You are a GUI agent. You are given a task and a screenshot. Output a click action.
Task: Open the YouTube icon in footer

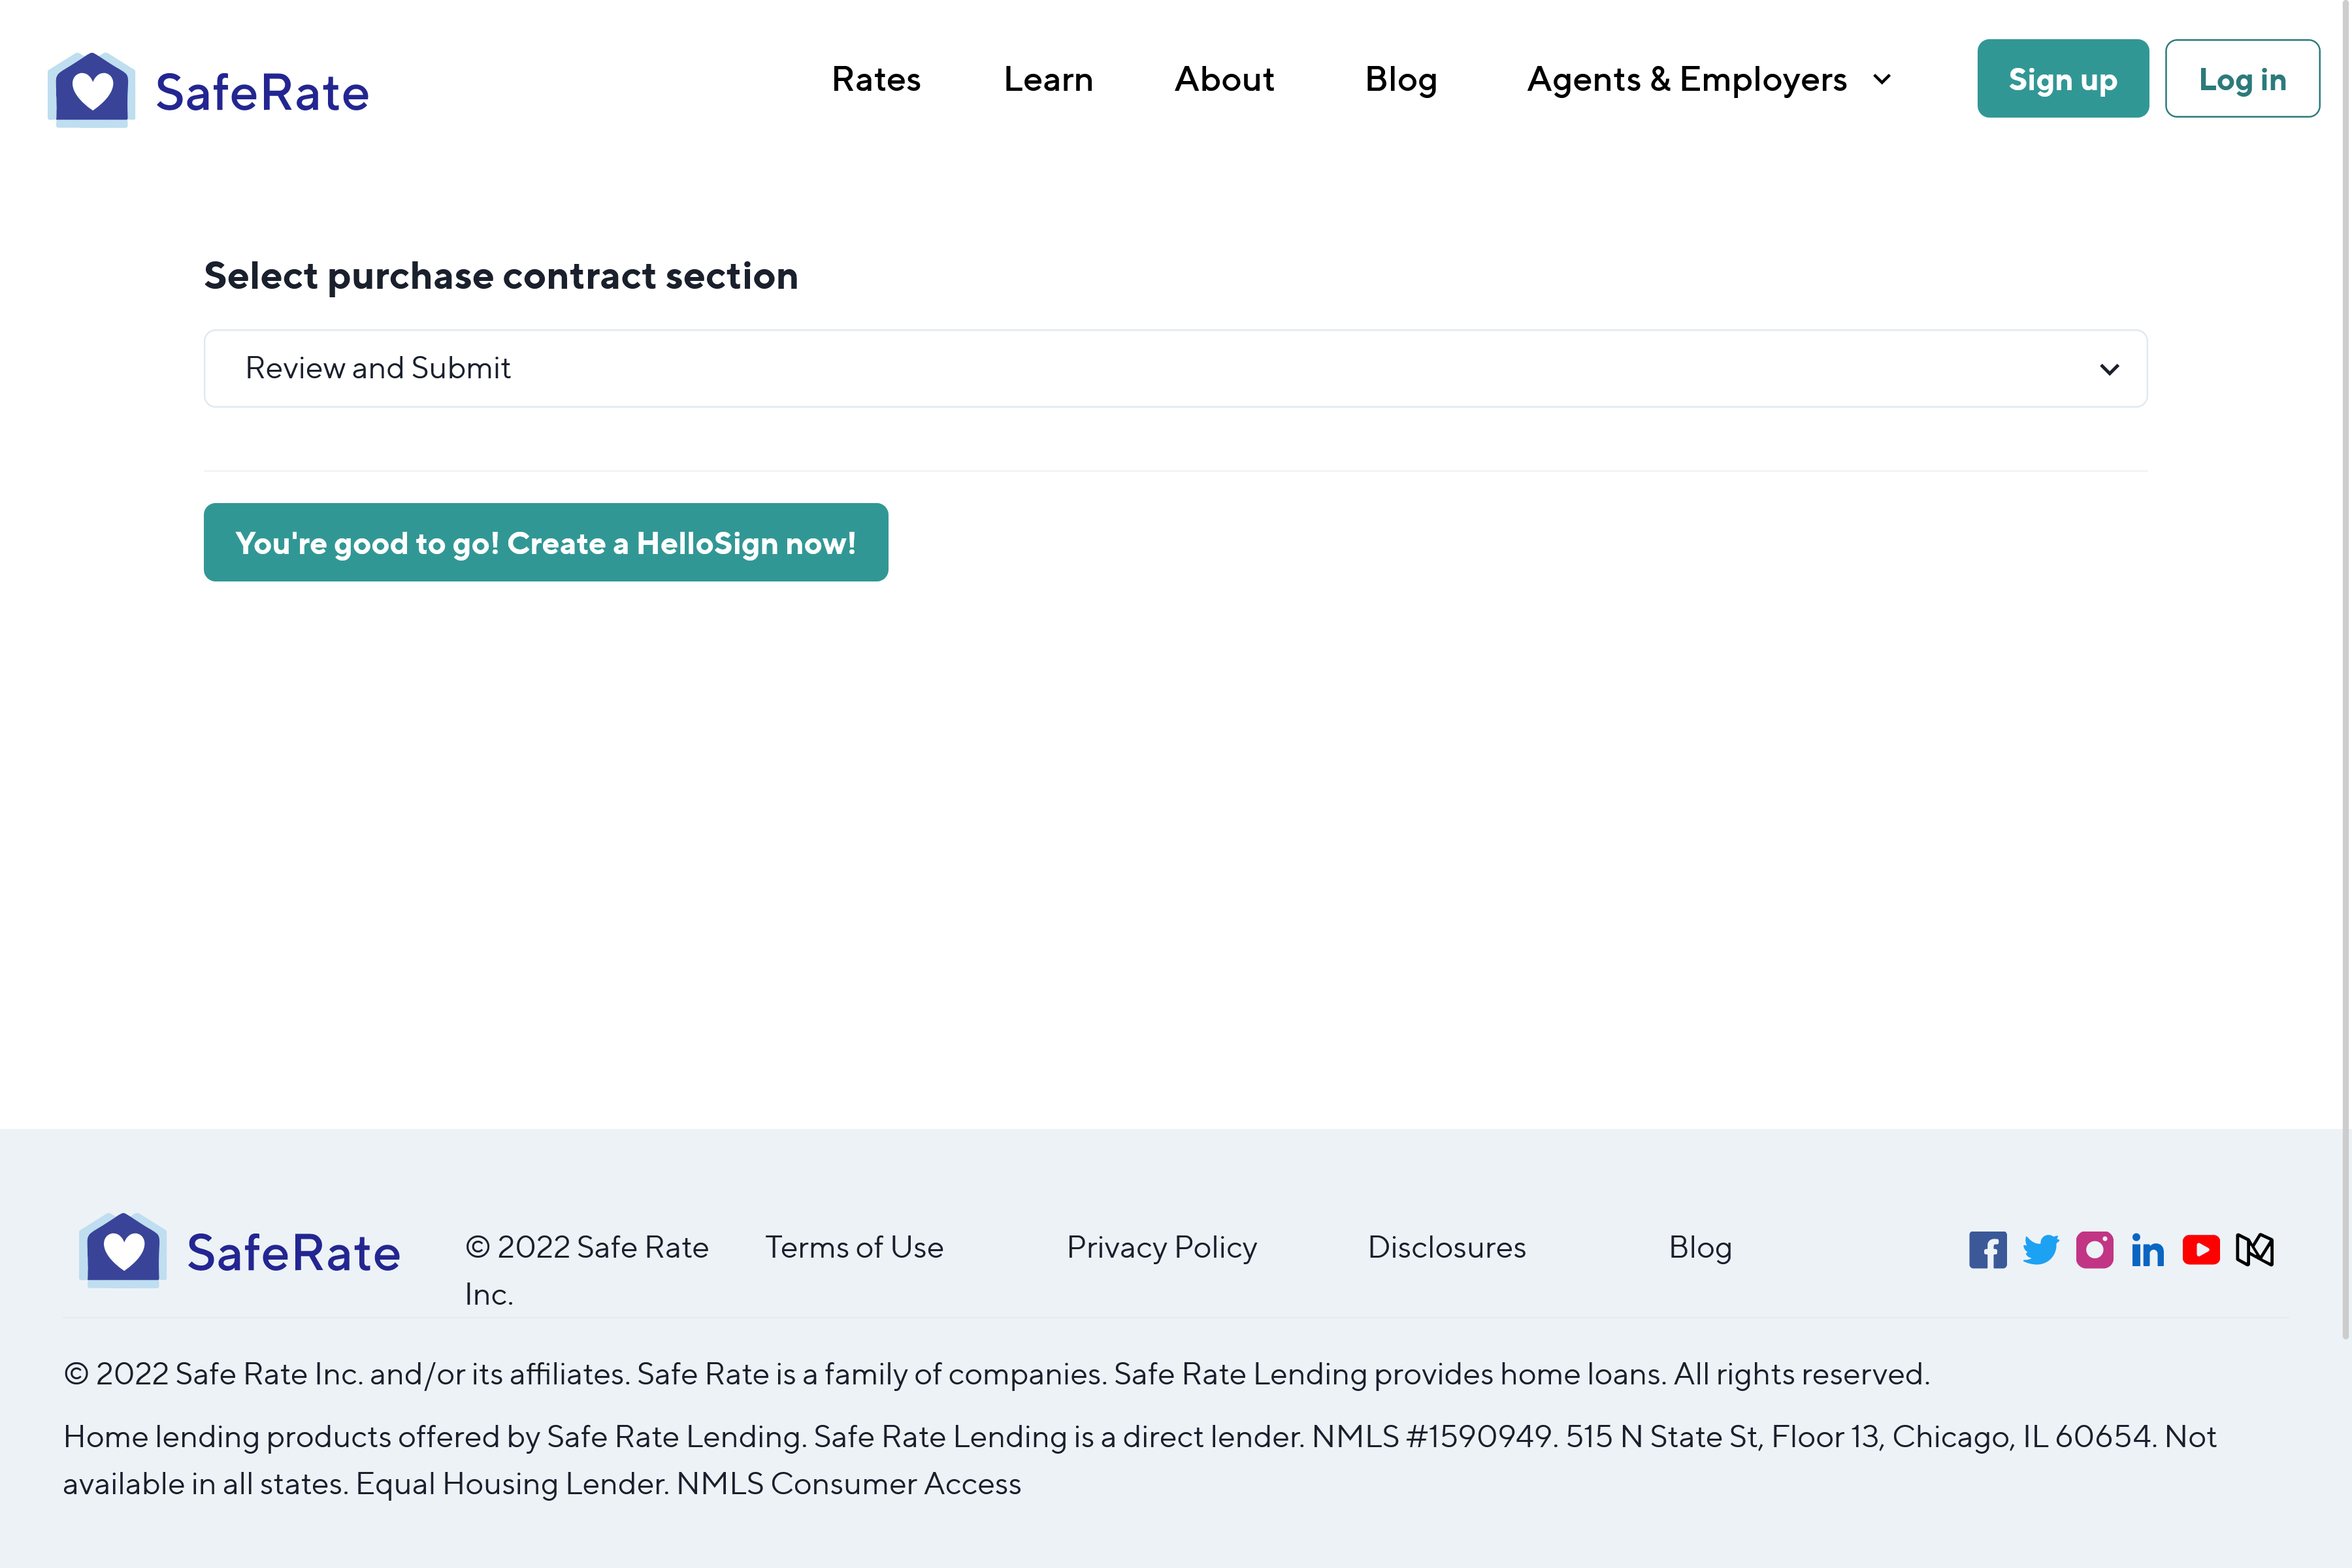[2201, 1250]
